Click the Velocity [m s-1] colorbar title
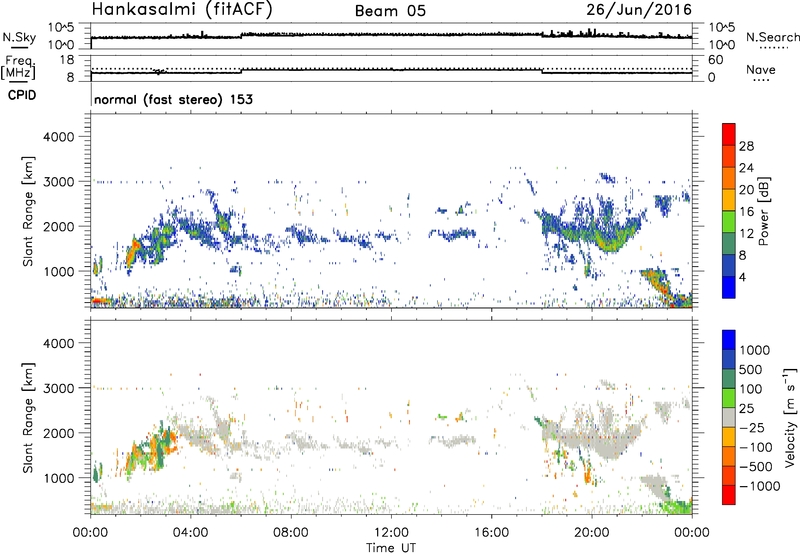Image resolution: width=800 pixels, height=554 pixels. click(790, 417)
